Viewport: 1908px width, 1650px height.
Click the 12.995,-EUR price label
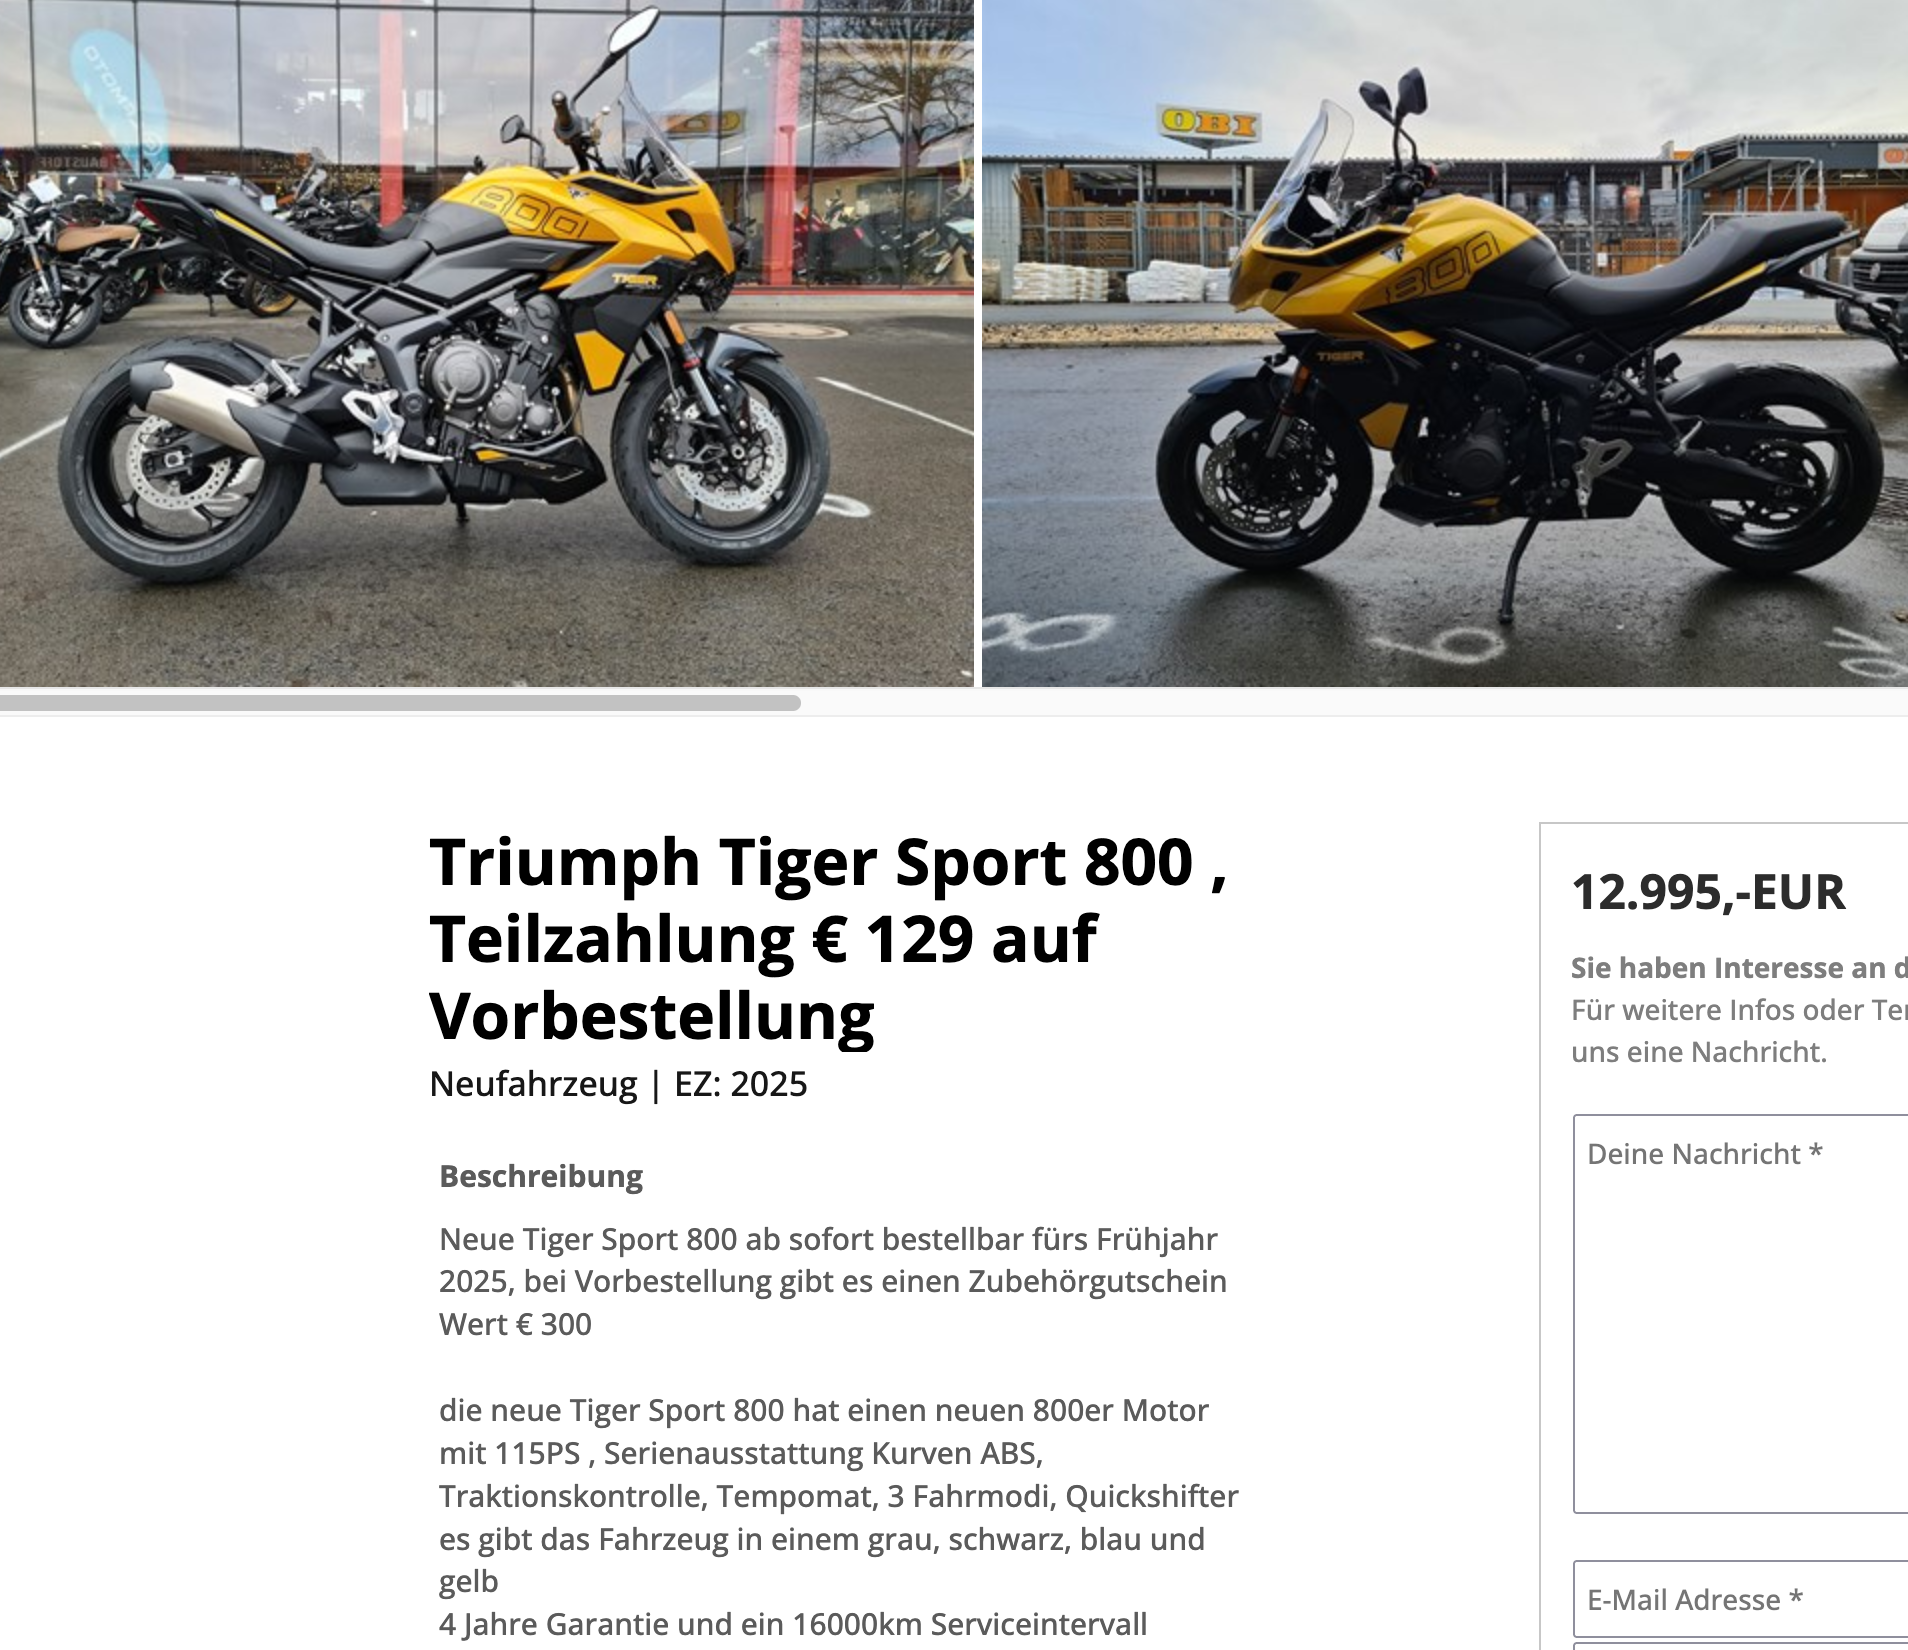coord(1708,892)
